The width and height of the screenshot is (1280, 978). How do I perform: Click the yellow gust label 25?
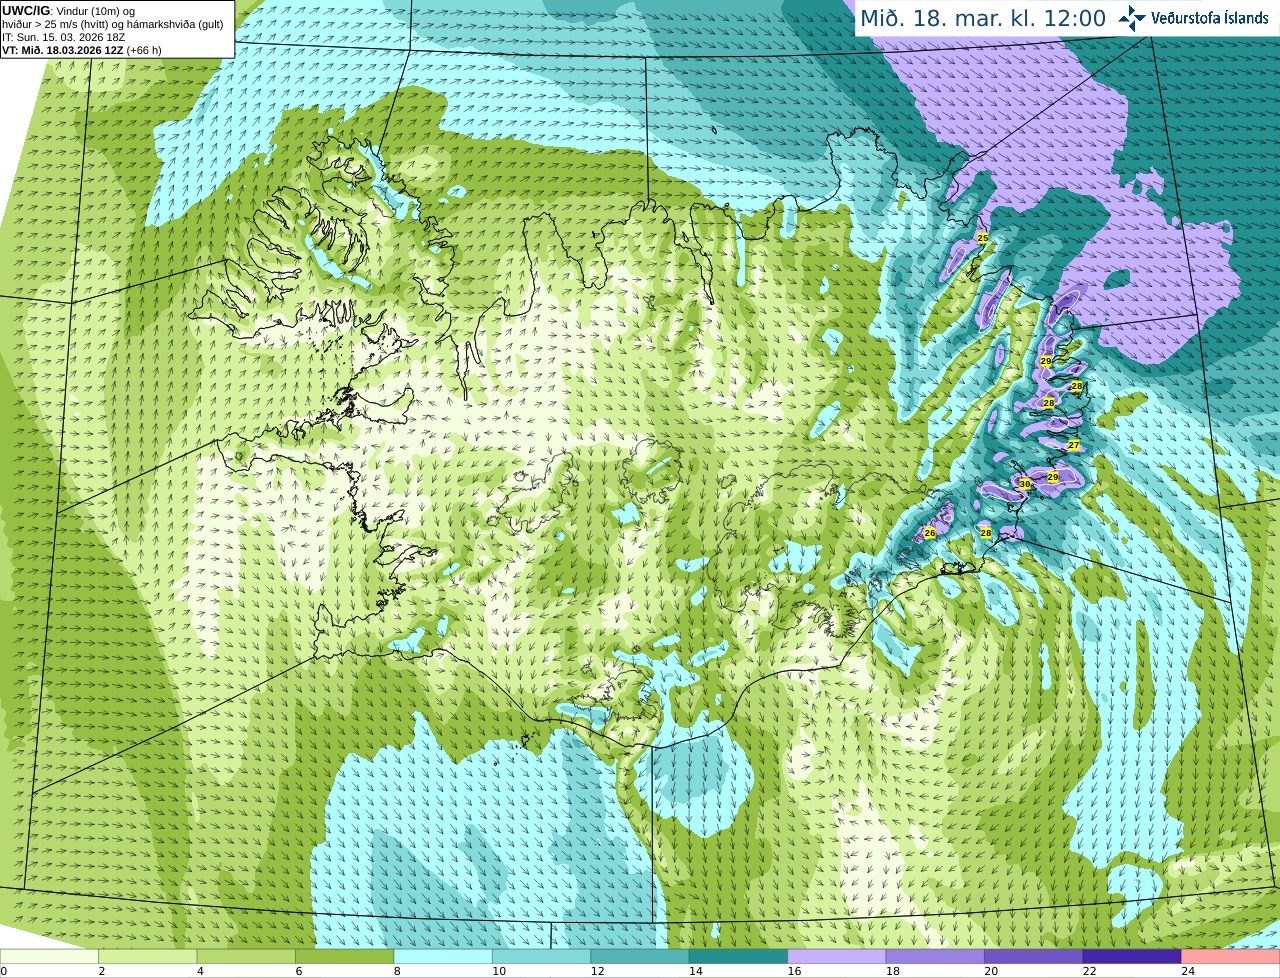[x=982, y=238]
